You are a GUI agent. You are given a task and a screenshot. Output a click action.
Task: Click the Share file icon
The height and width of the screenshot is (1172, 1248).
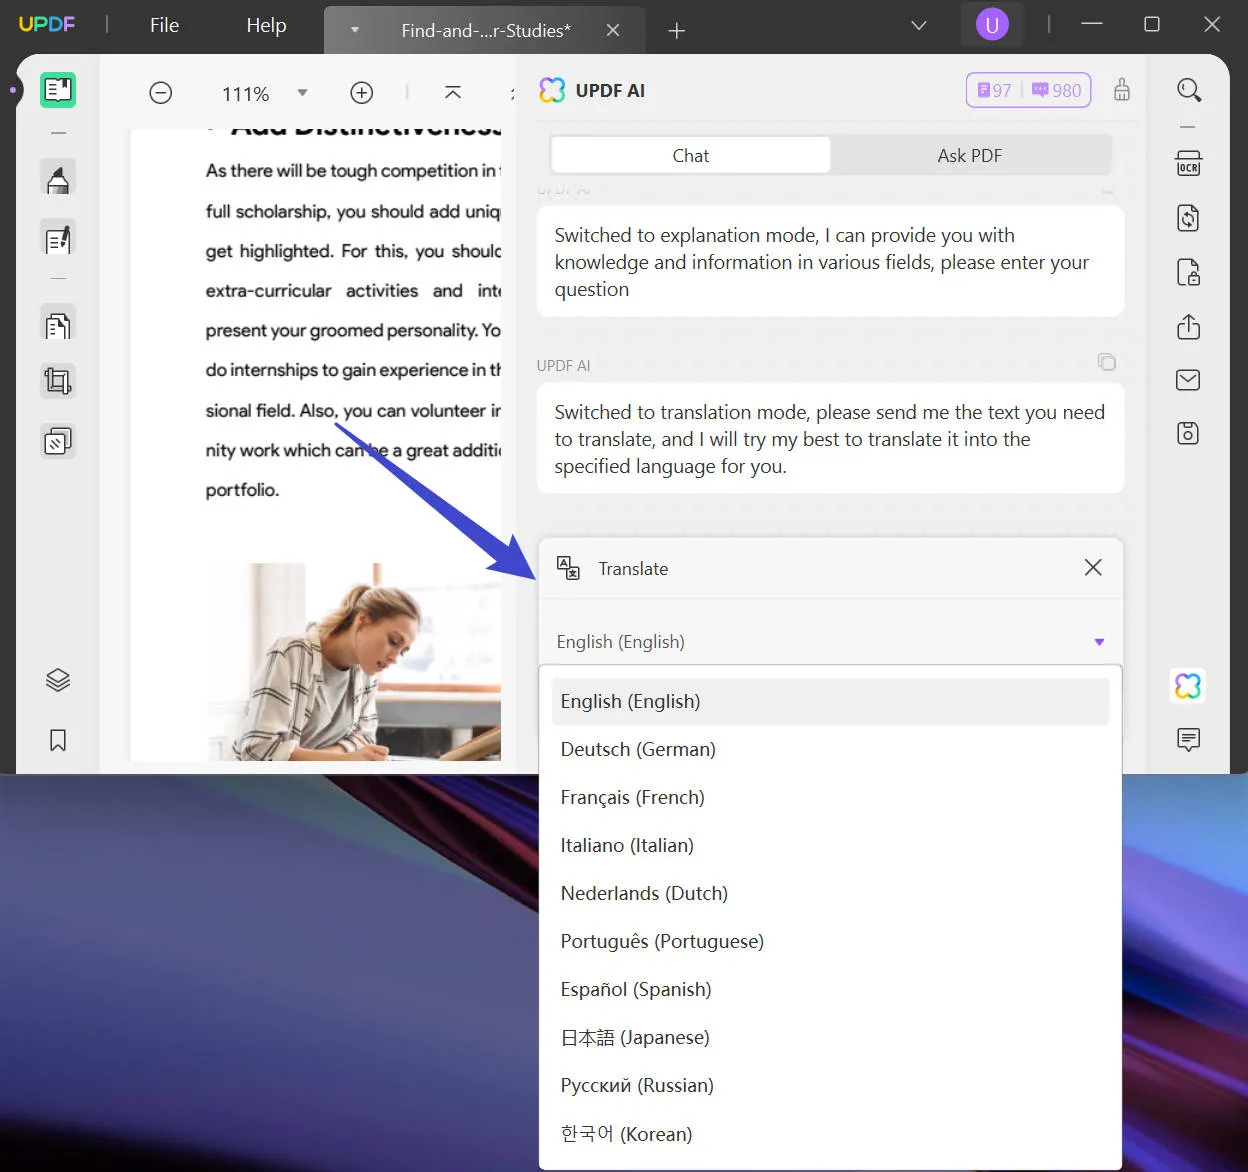(1188, 327)
